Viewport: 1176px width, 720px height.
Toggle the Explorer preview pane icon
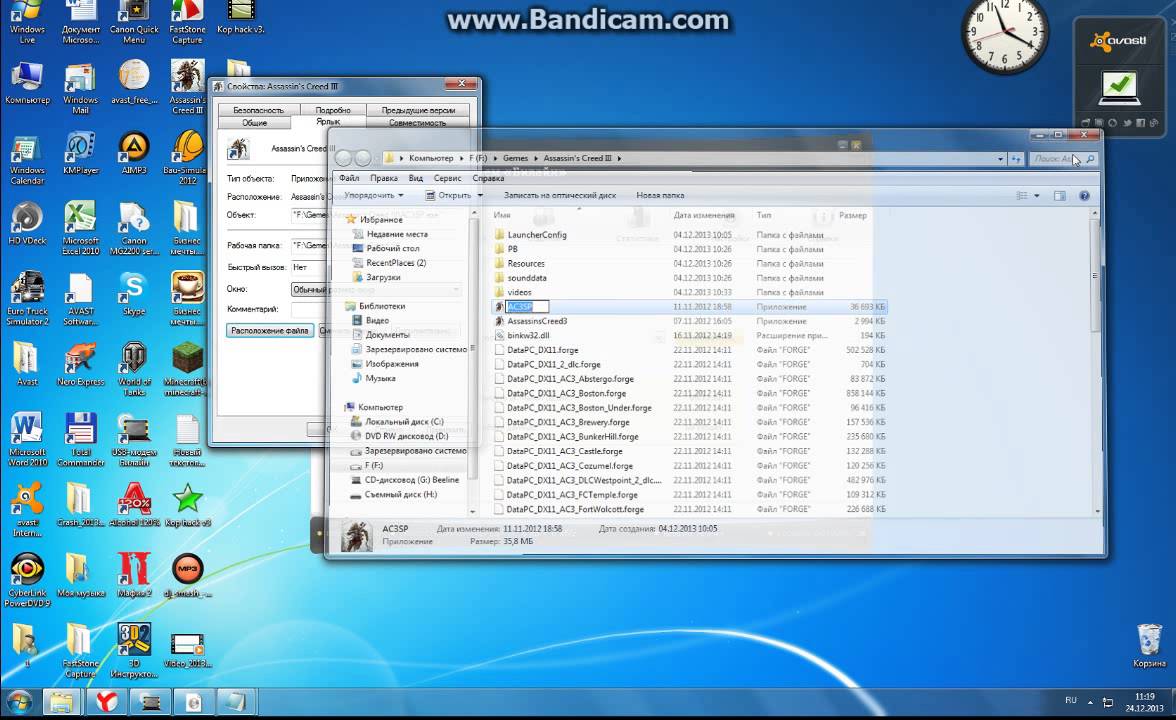pyautogui.click(x=1059, y=196)
